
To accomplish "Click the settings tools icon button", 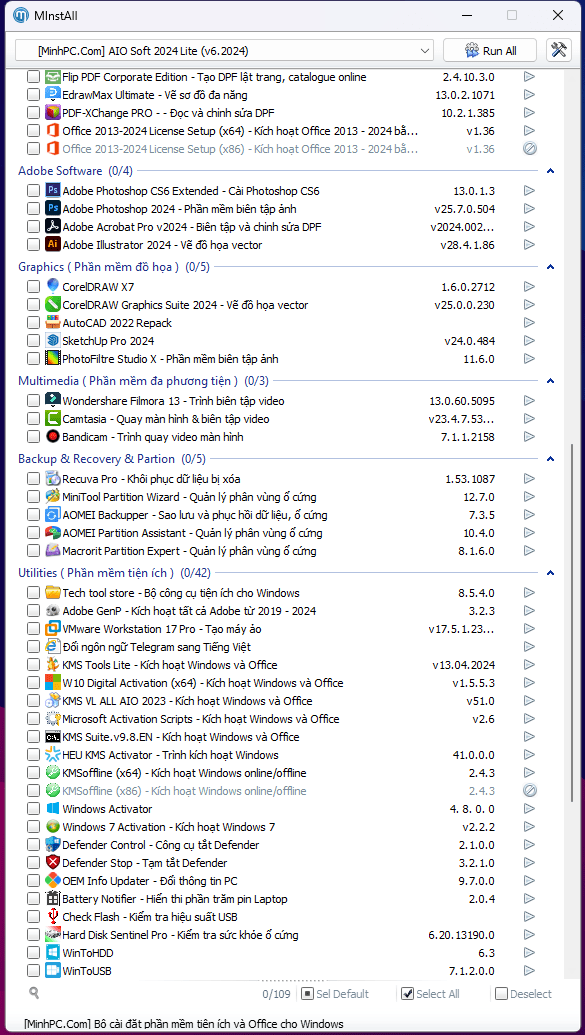I will pos(559,50).
